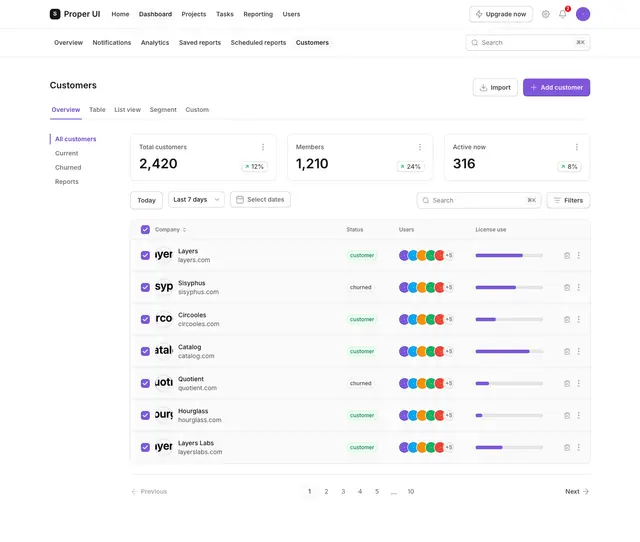
Task: Uncheck the Layers Labs row checkbox
Action: (x=145, y=447)
